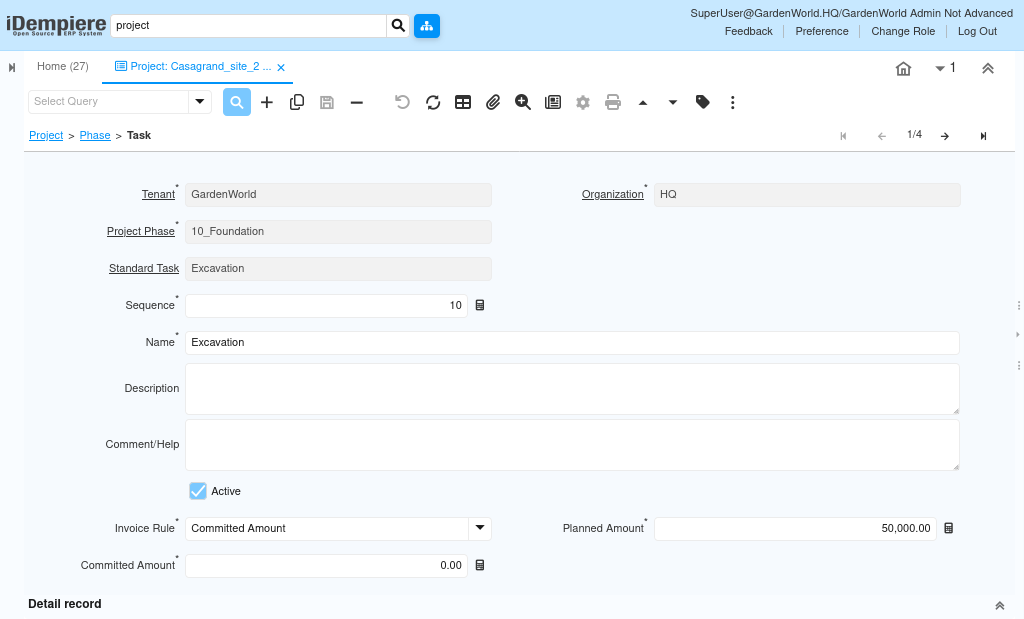Click the New Record plus icon
Image resolution: width=1024 pixels, height=619 pixels.
(x=267, y=102)
